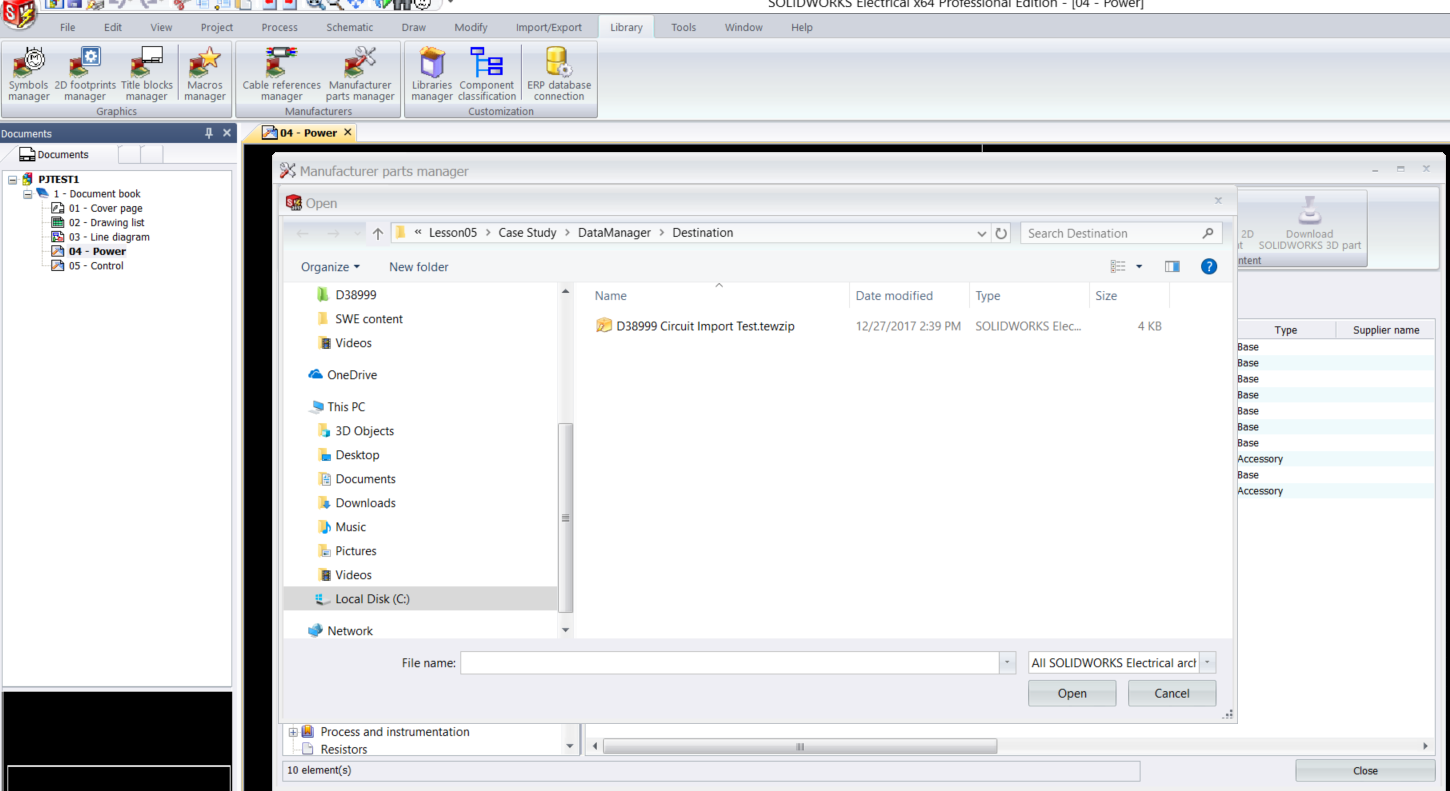Expand Process and instrumentation category
Image resolution: width=1450 pixels, height=791 pixels.
pos(293,732)
